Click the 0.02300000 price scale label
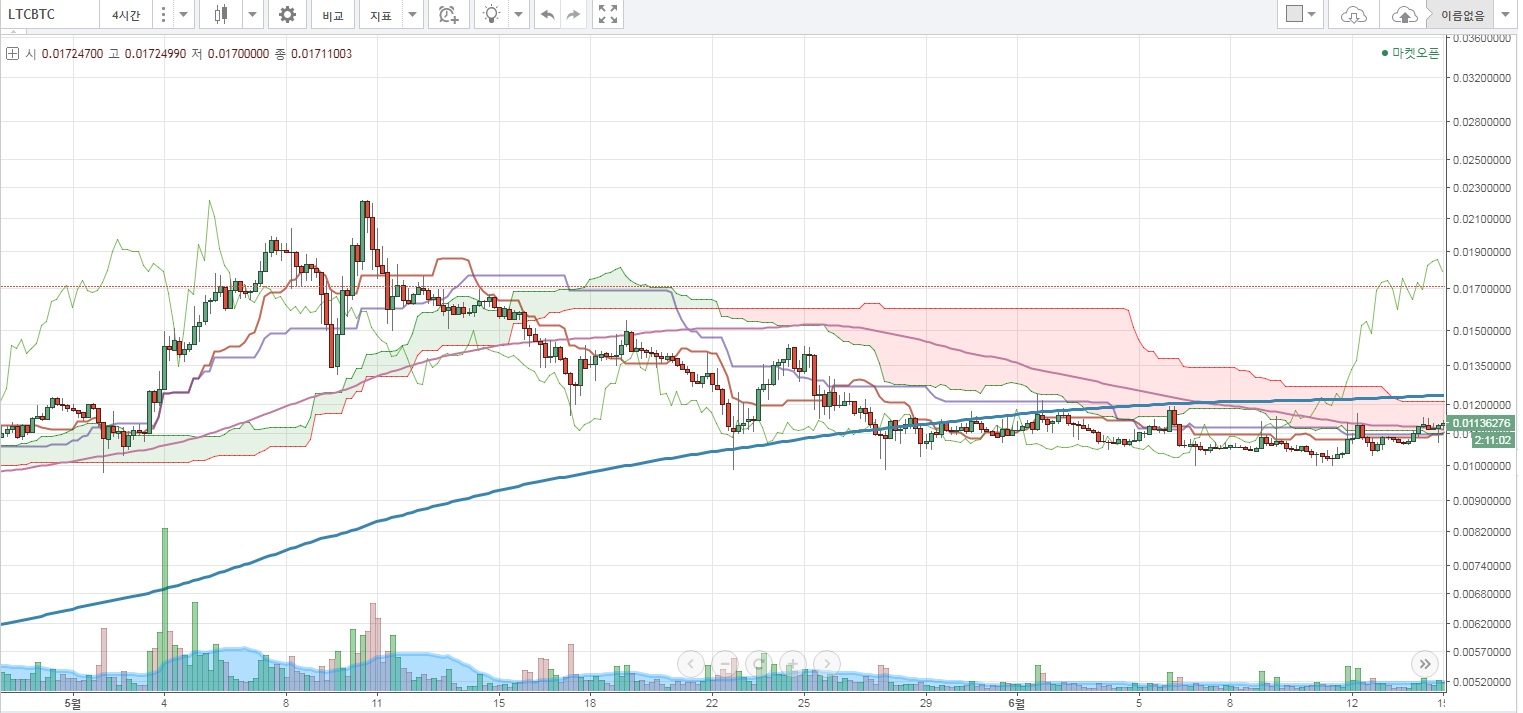Viewport: 1523px width, 713px height. coord(1483,188)
